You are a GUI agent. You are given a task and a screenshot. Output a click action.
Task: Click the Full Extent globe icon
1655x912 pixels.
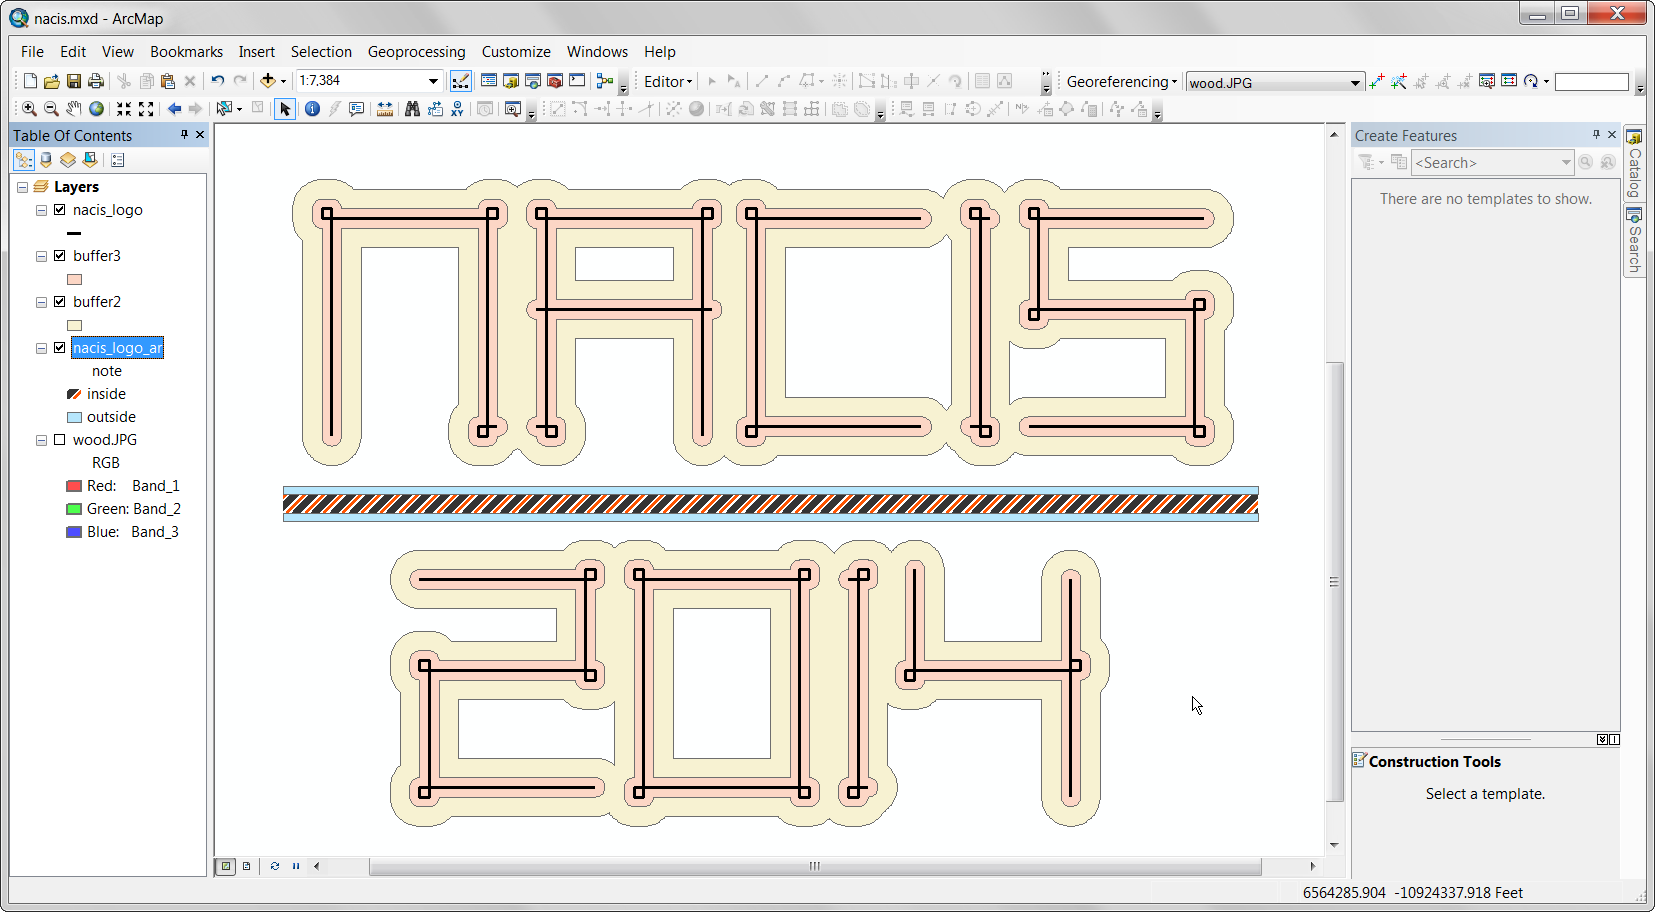96,108
